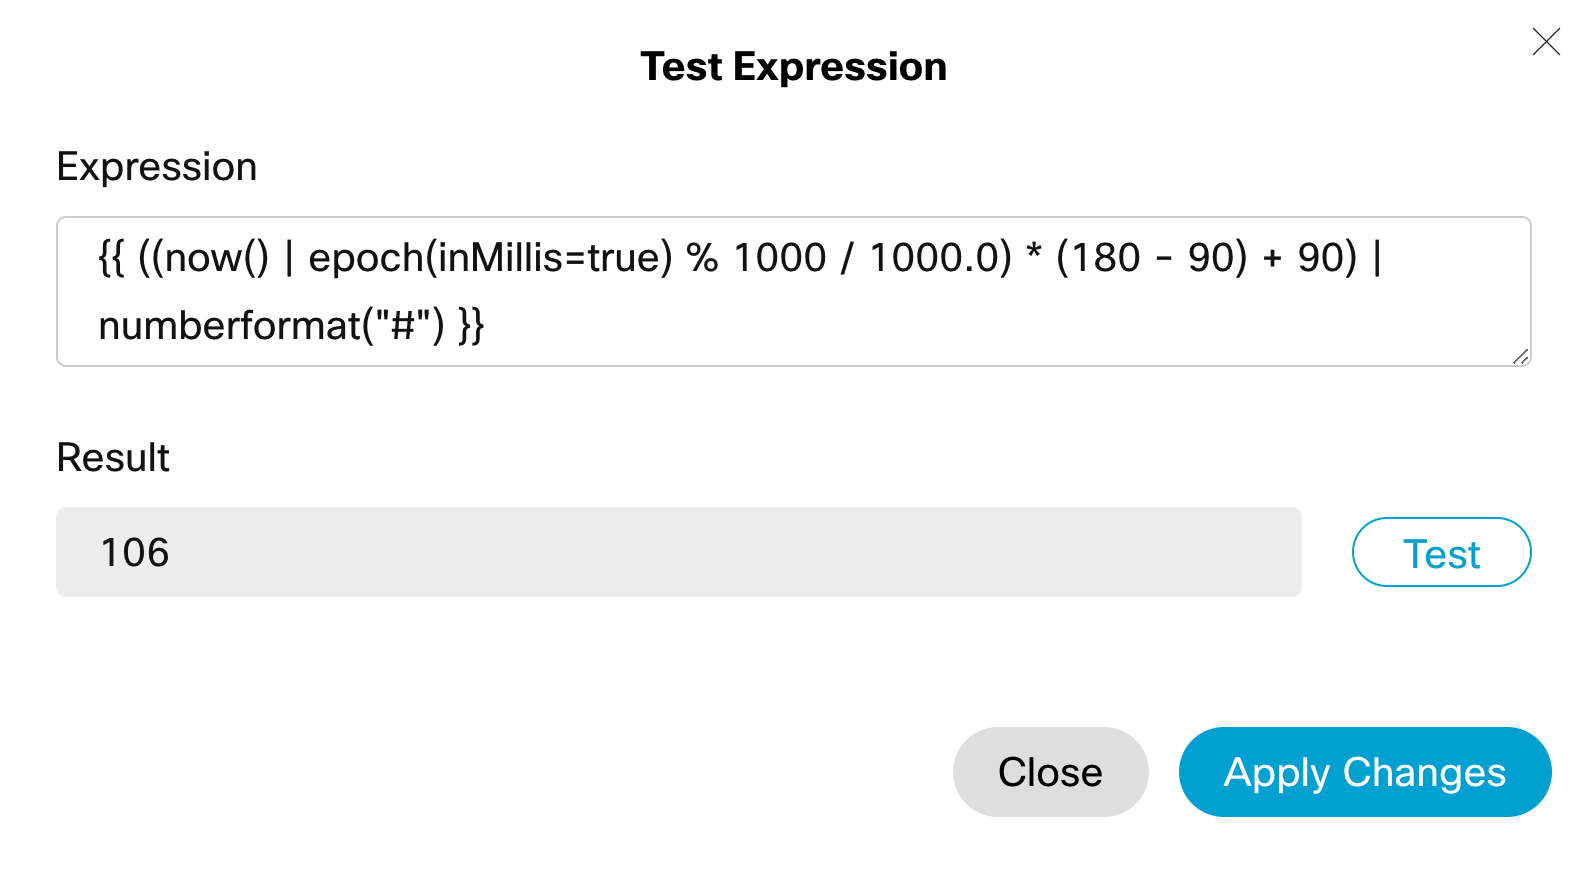Click the % modulo operator in expression
Viewport: 1588px width, 884px height.
702,258
